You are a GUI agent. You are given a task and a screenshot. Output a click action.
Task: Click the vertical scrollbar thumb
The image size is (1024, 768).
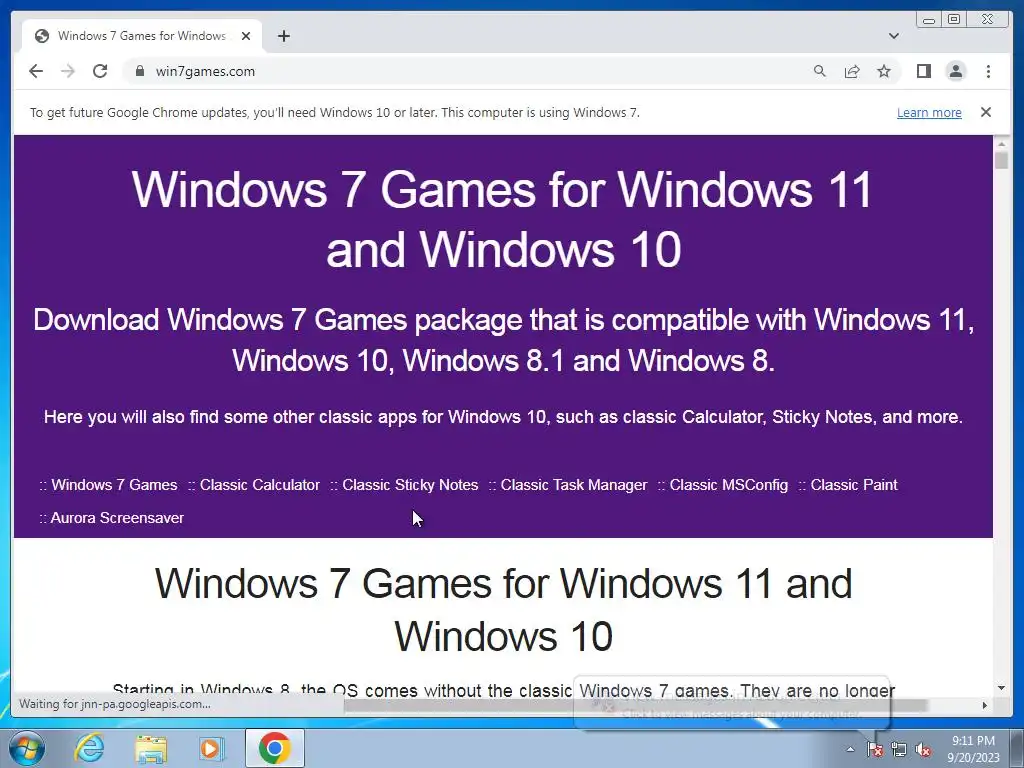click(x=1001, y=159)
